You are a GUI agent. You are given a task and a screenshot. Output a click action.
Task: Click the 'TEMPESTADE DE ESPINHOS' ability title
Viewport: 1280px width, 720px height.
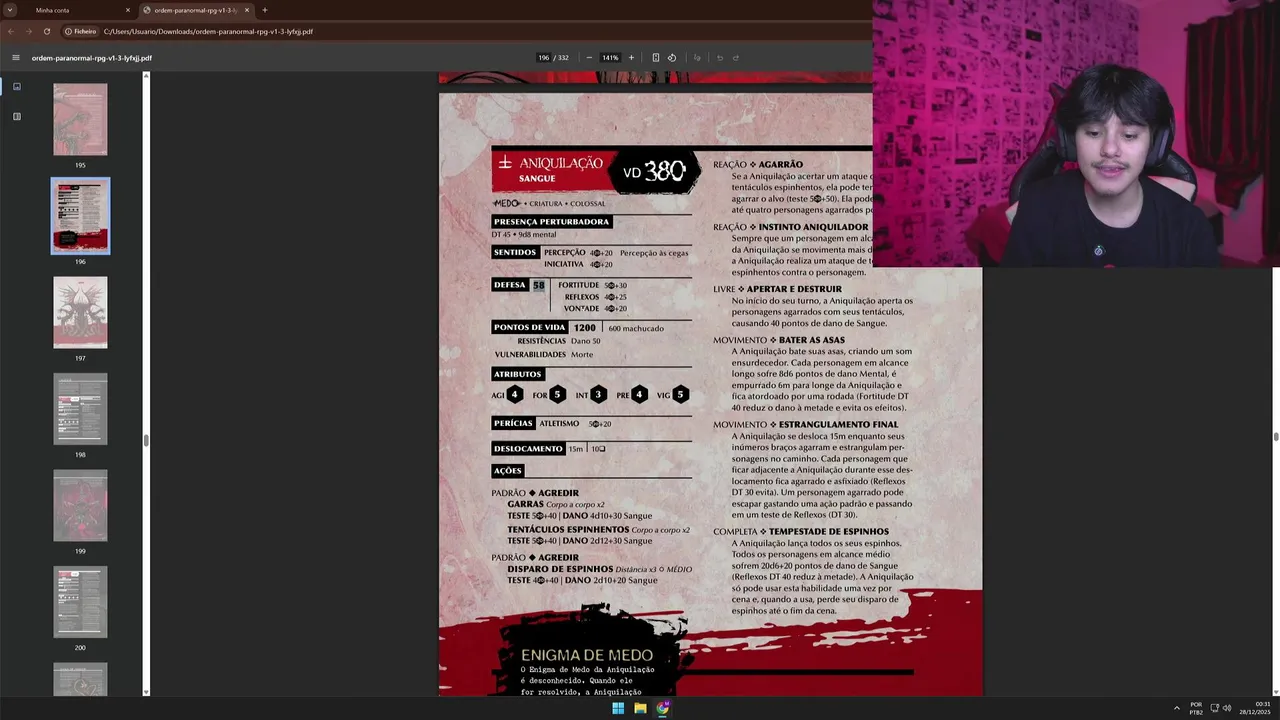point(828,532)
